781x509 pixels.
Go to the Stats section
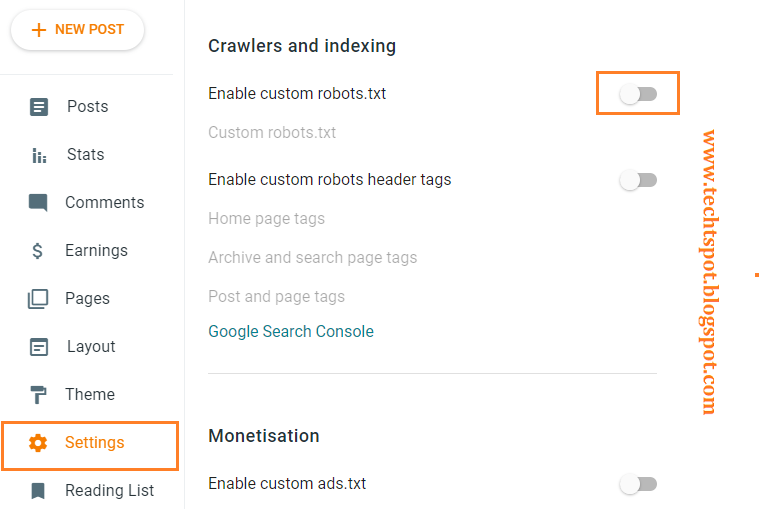coord(85,155)
